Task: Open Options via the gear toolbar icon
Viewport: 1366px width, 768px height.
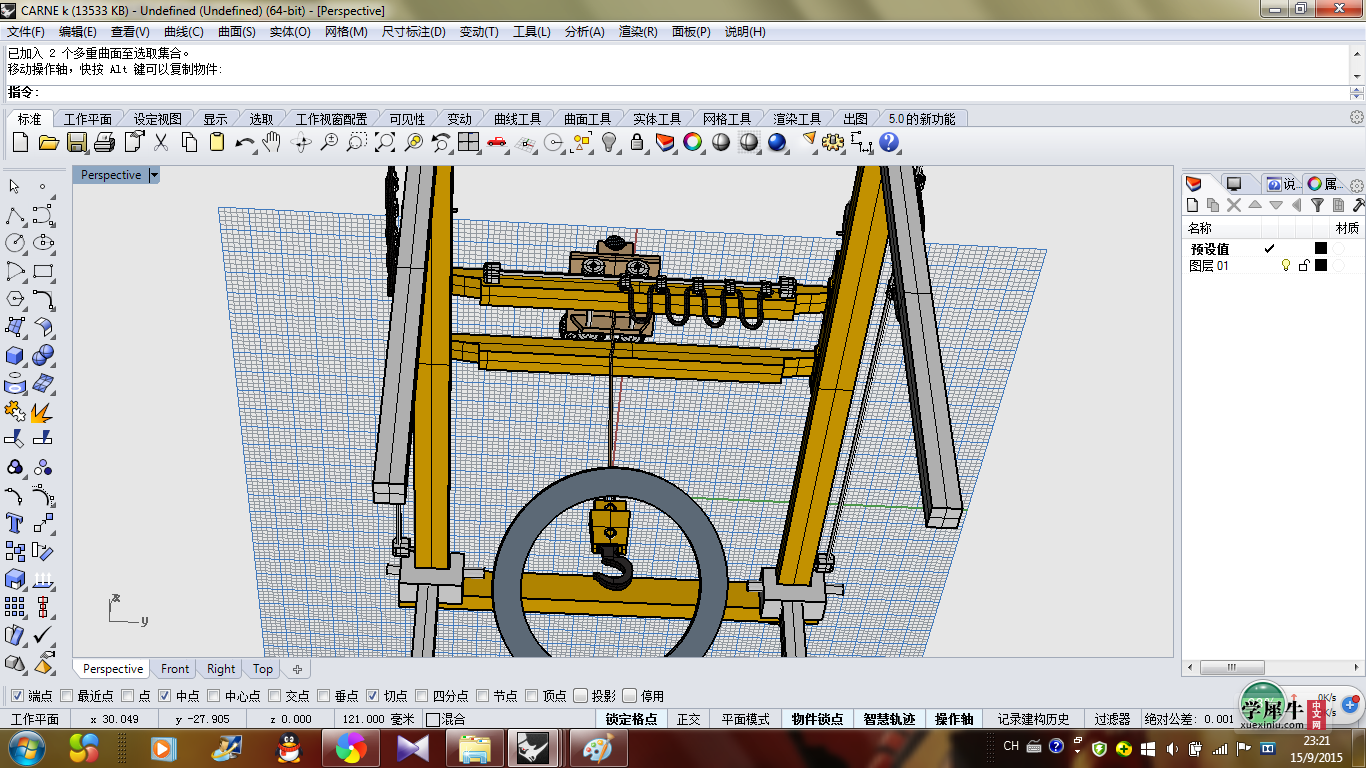Action: click(833, 143)
